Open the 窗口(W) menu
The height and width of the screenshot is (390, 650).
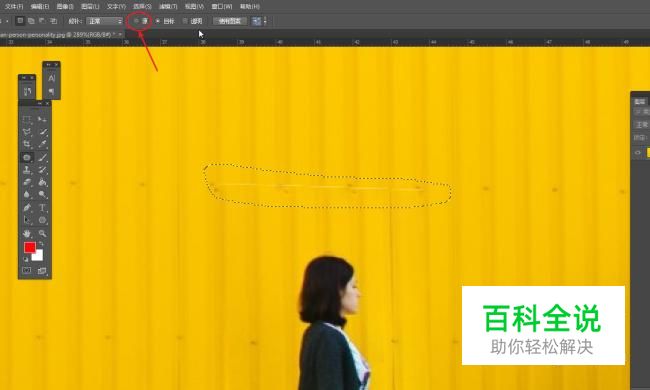221,6
